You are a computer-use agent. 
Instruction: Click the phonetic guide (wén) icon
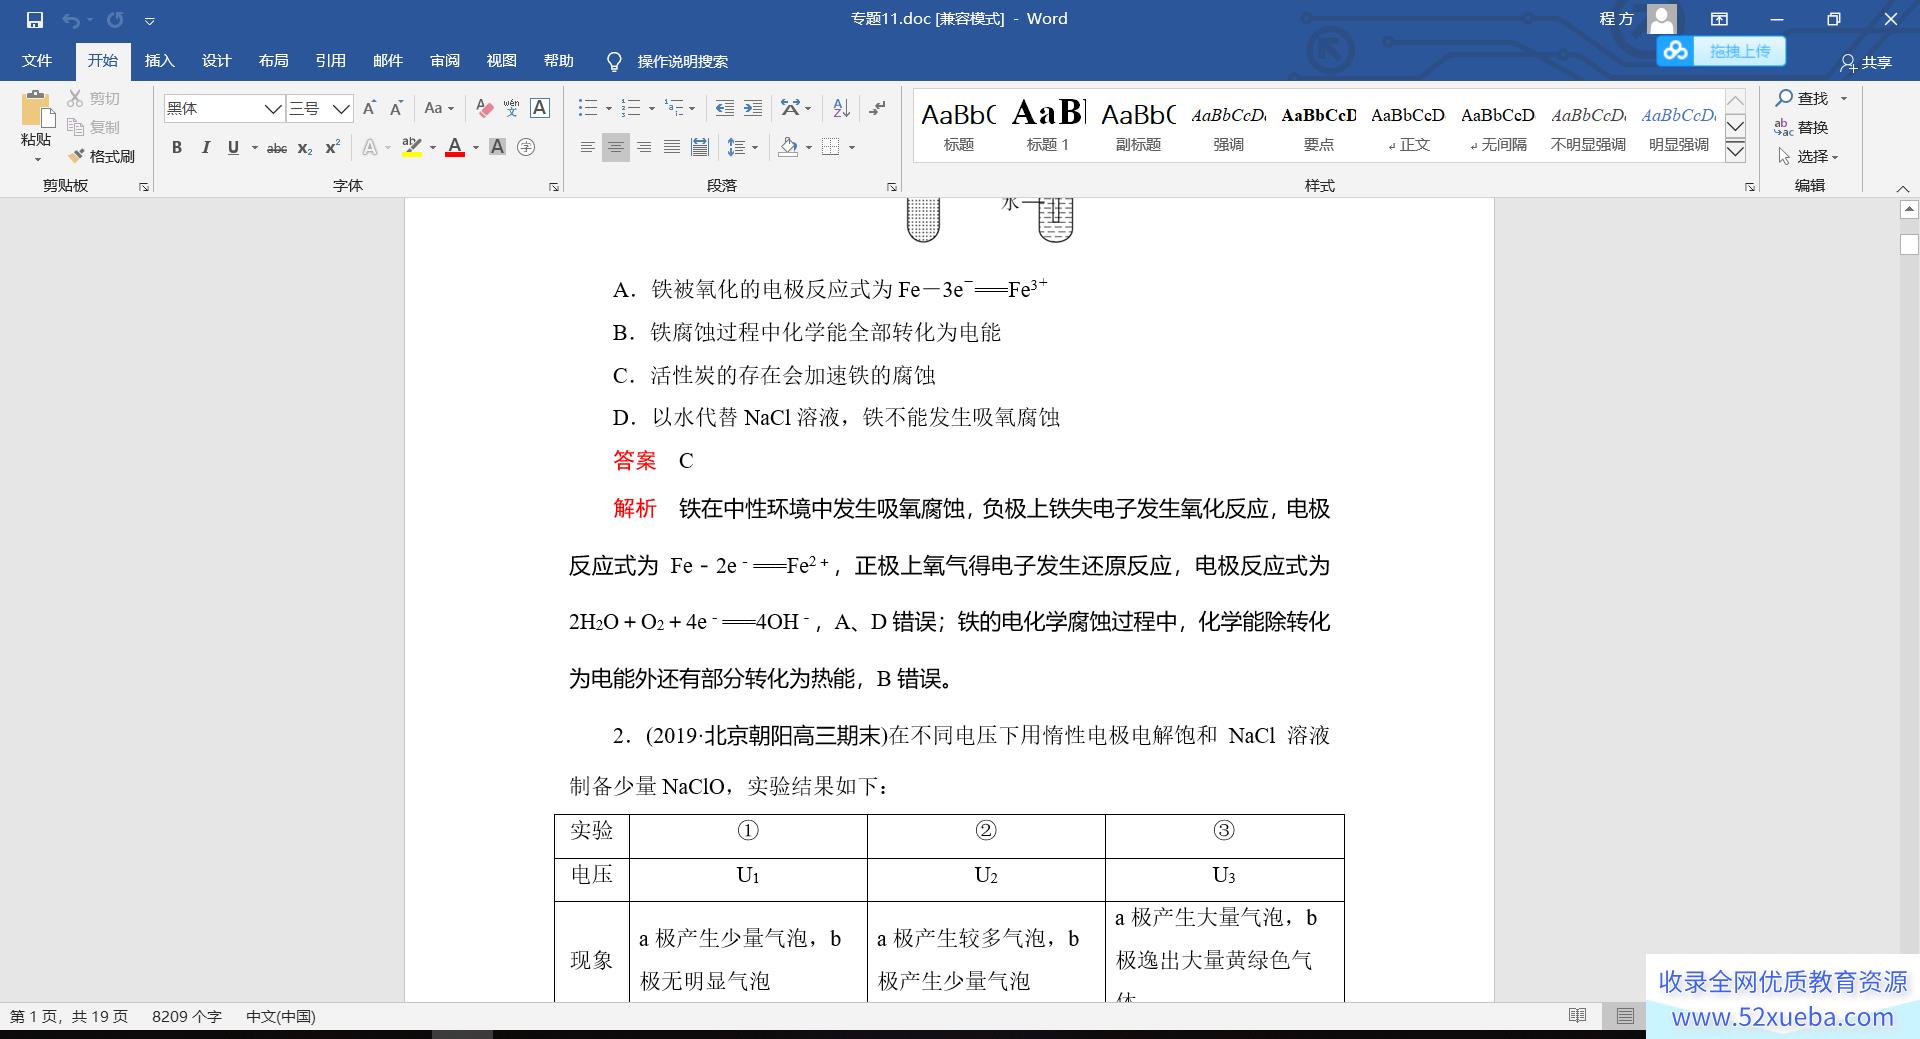click(x=512, y=108)
